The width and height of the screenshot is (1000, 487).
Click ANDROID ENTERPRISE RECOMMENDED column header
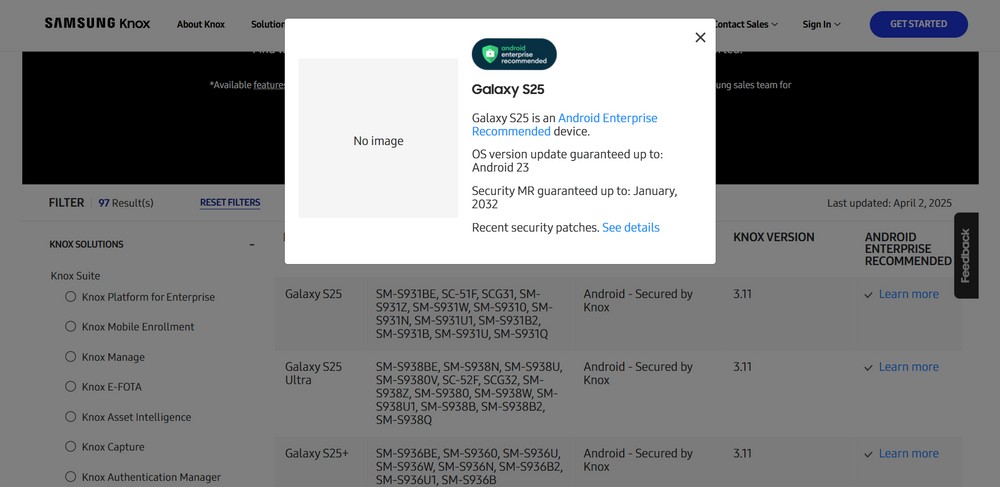(908, 249)
